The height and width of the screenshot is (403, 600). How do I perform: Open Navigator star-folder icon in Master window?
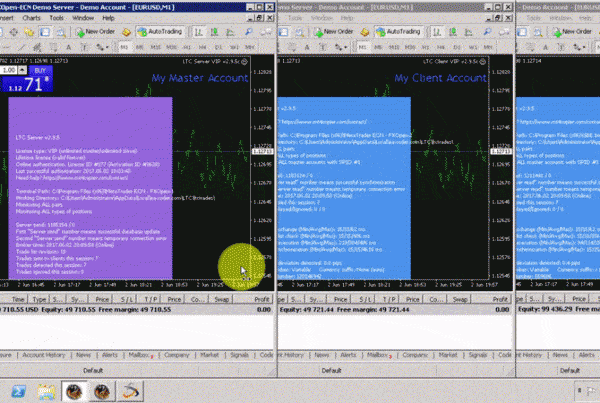coord(29,33)
